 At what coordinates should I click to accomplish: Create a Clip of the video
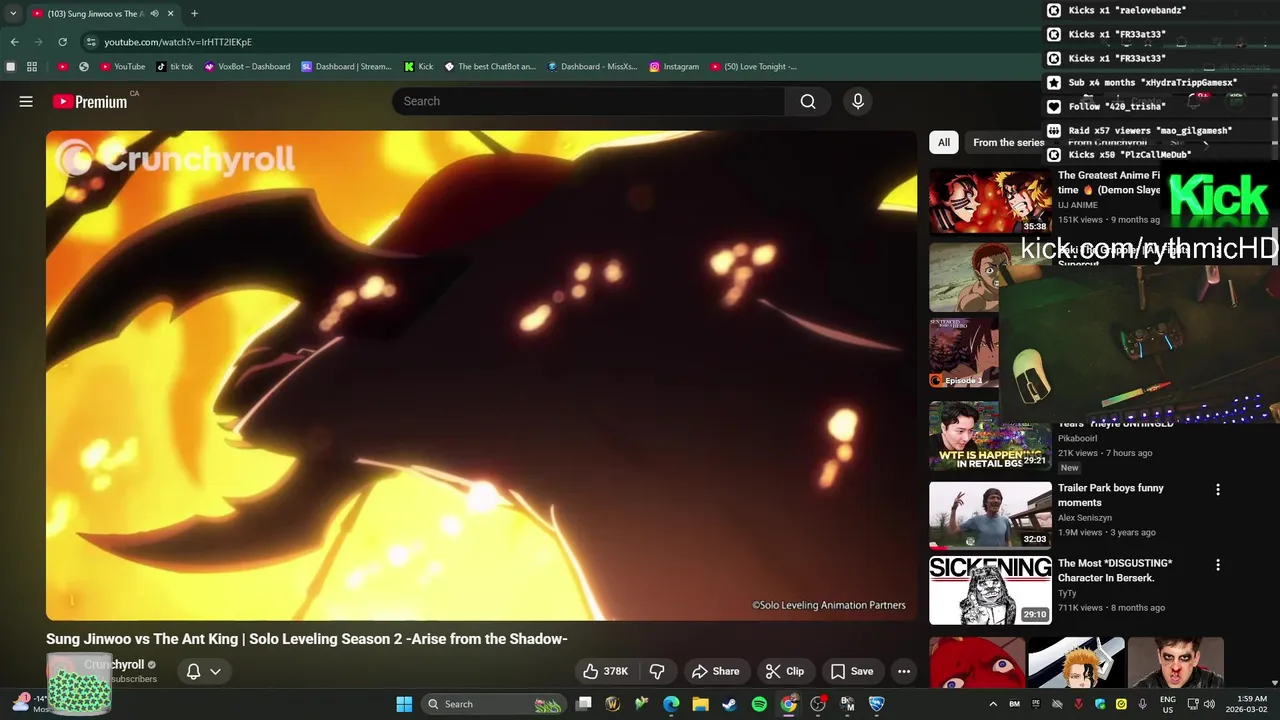coord(785,671)
